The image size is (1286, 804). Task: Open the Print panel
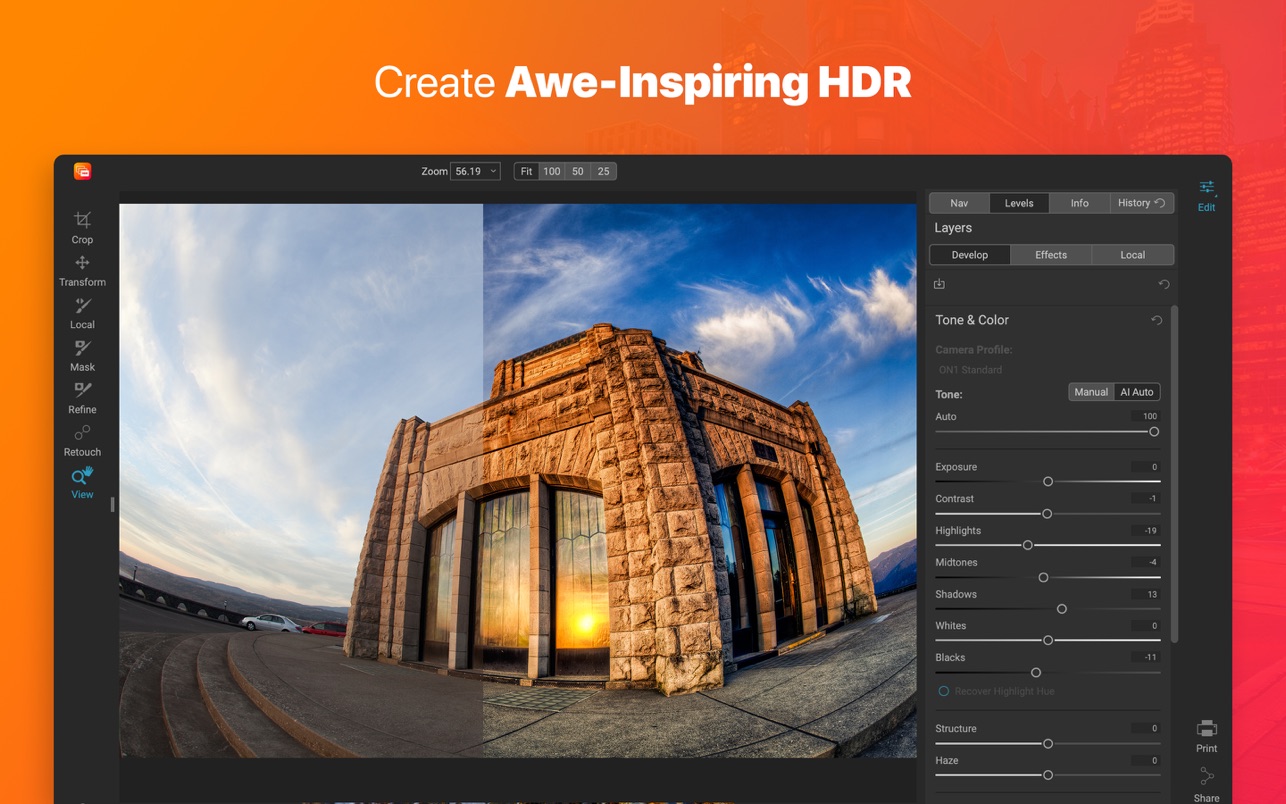point(1206,737)
